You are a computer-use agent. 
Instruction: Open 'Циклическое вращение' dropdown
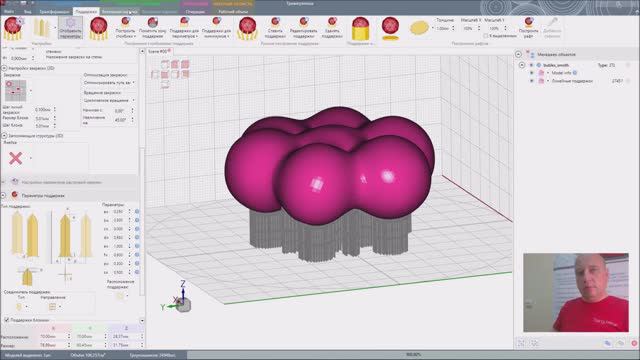click(x=109, y=100)
